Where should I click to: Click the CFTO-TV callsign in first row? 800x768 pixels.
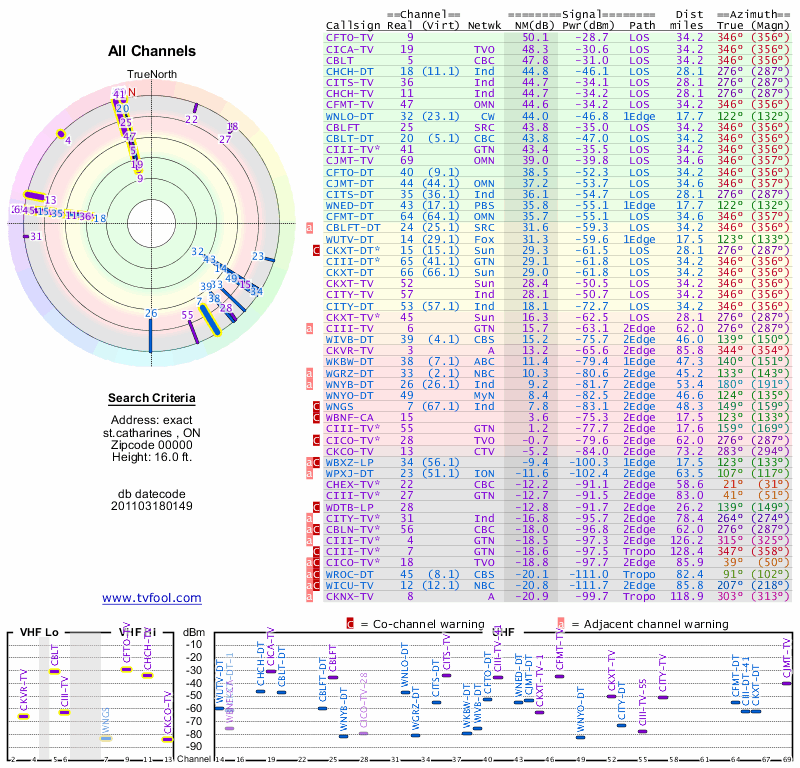point(350,37)
